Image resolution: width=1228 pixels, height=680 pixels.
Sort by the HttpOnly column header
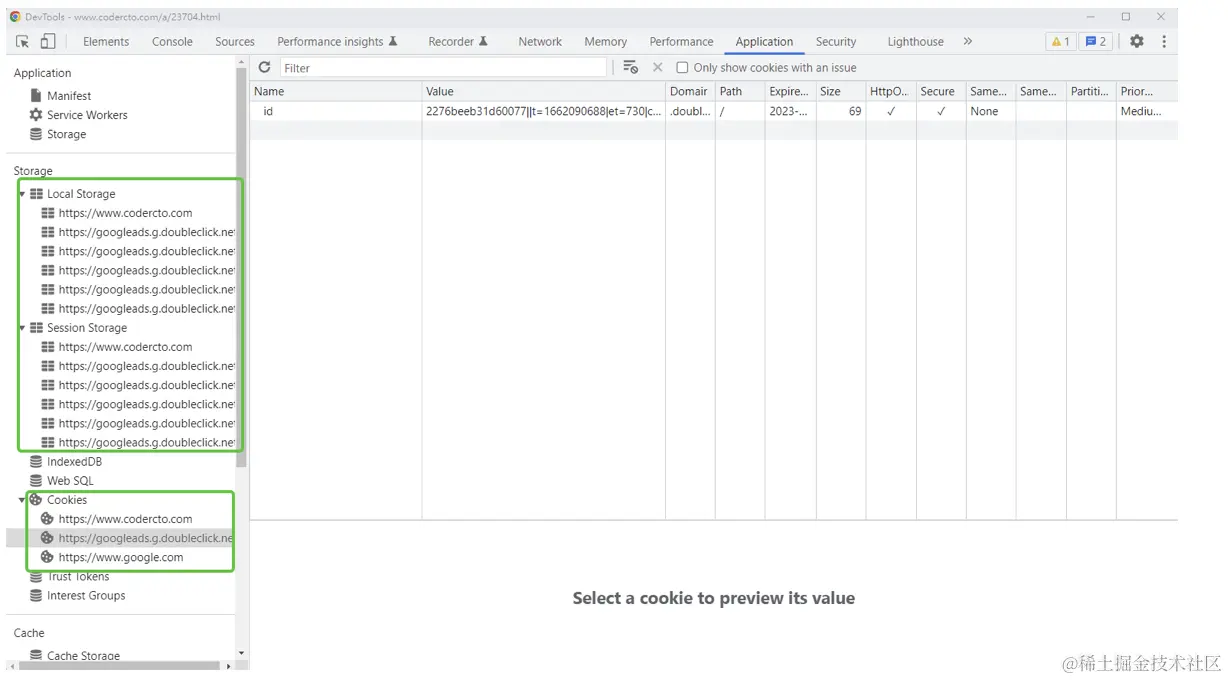click(890, 91)
